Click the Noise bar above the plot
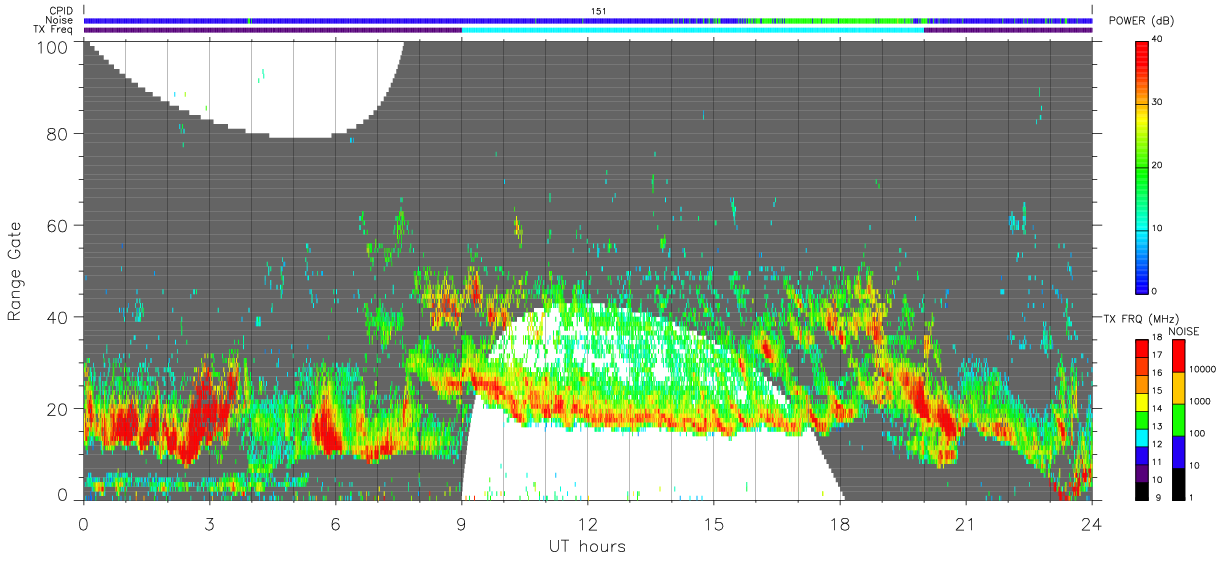The image size is (1228, 567). 588,20
